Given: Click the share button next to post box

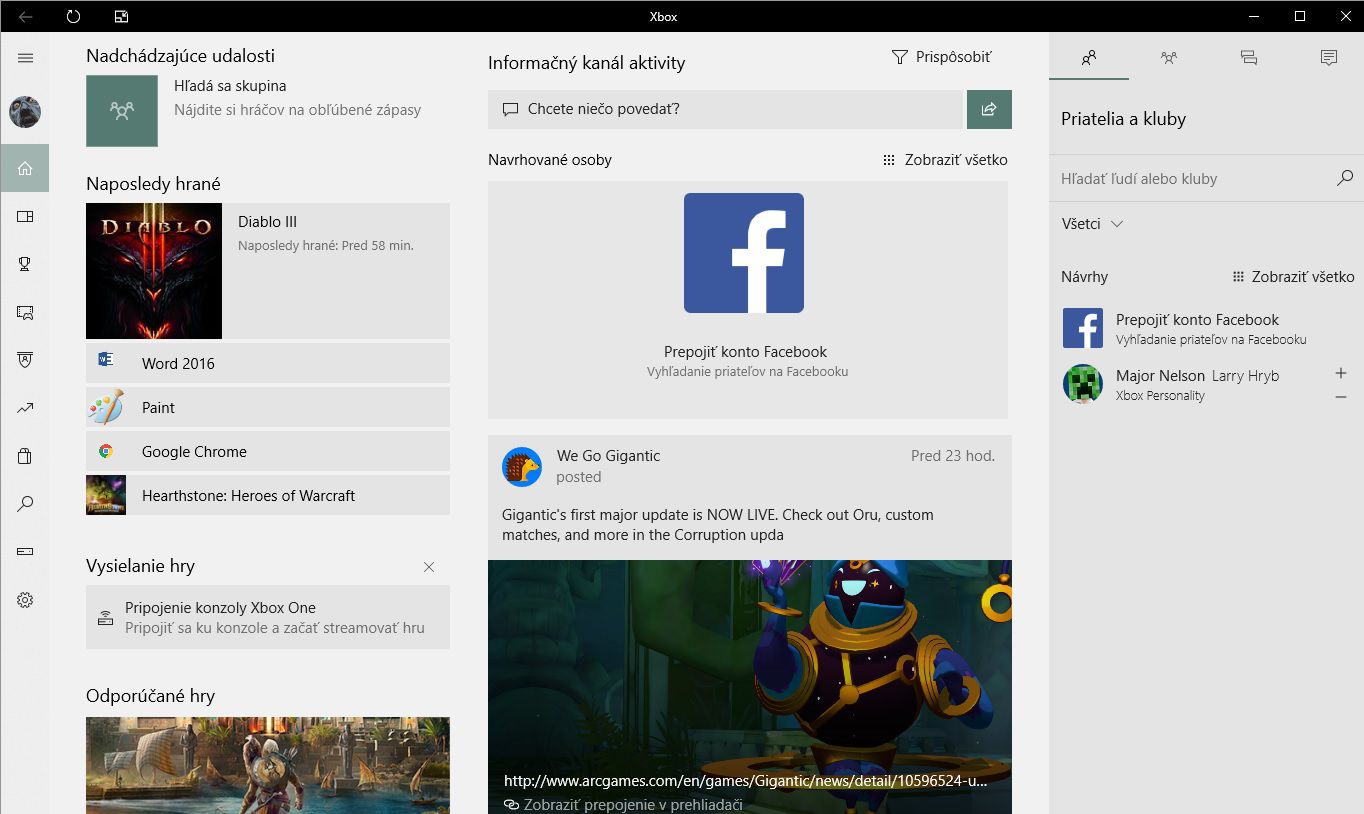Looking at the screenshot, I should (x=989, y=109).
